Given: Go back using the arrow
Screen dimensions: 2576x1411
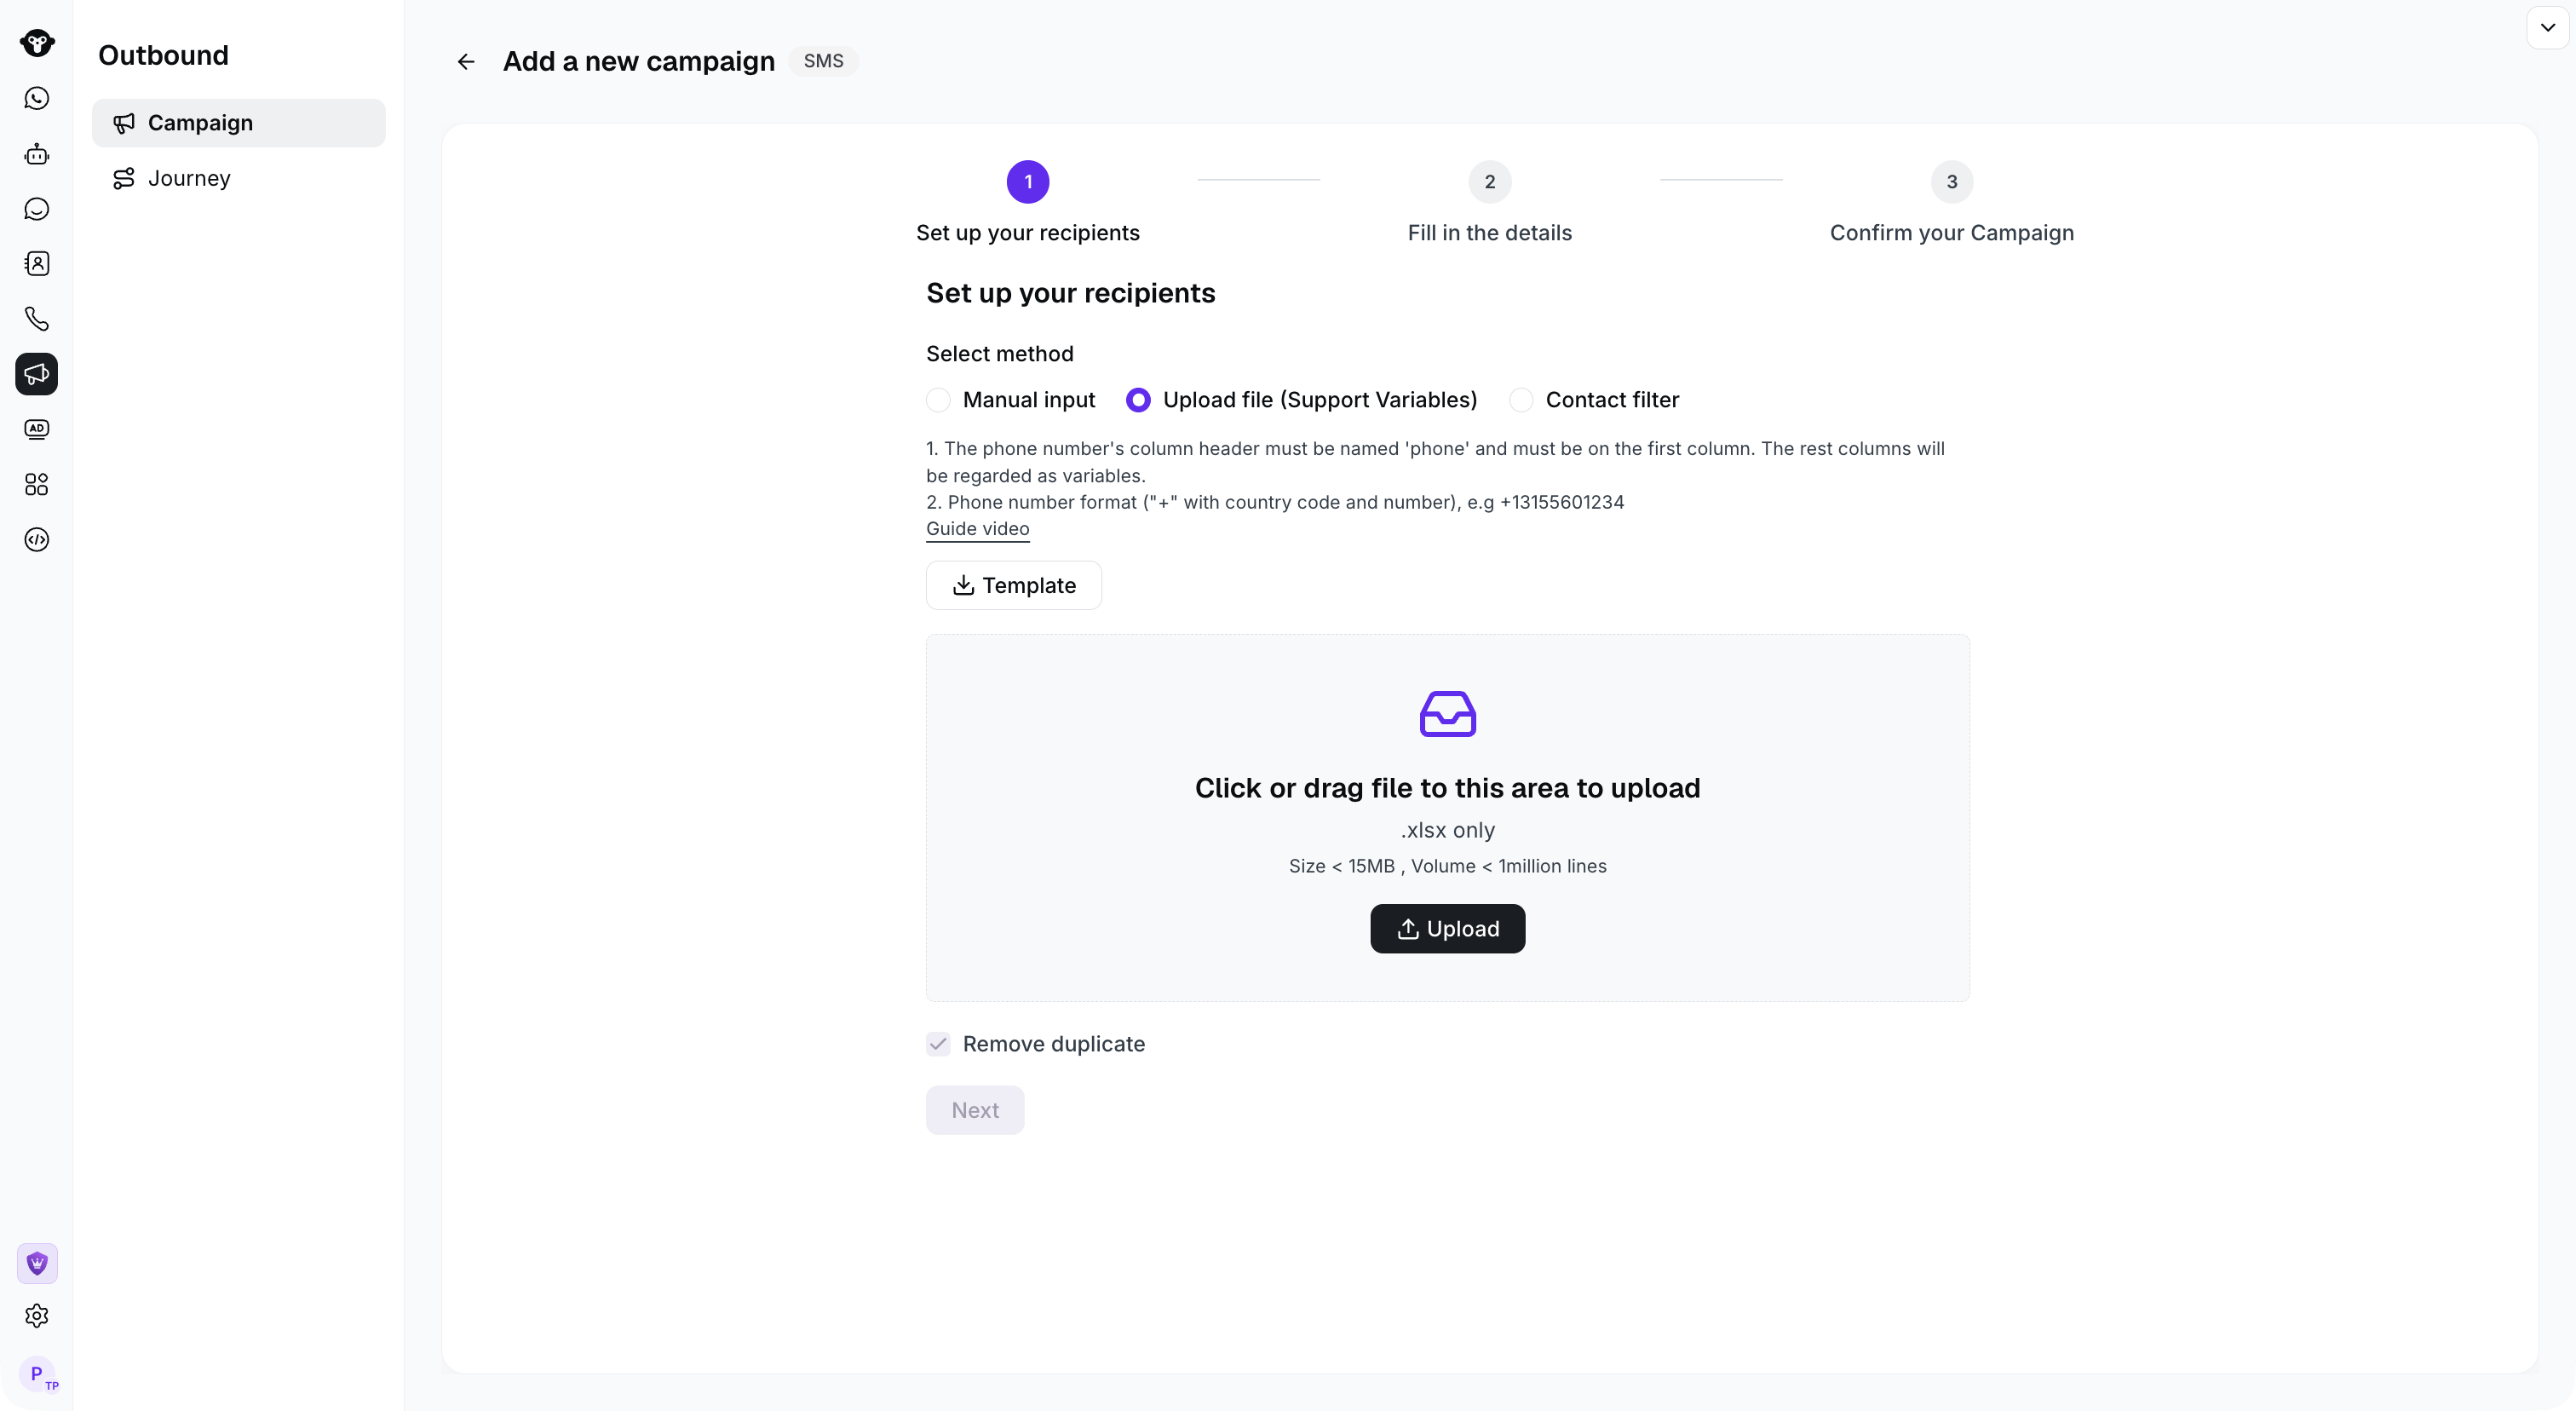Looking at the screenshot, I should [x=466, y=62].
